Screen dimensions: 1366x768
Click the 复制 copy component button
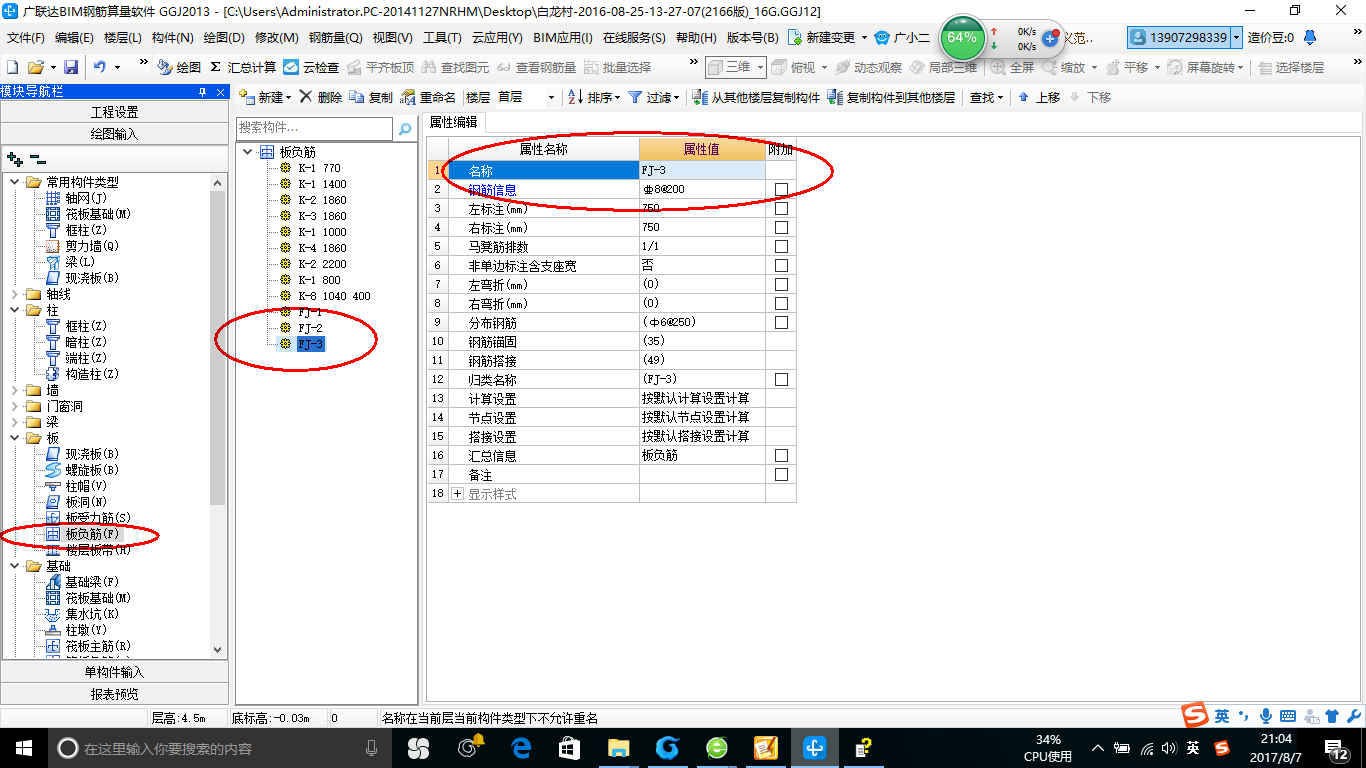tap(371, 97)
